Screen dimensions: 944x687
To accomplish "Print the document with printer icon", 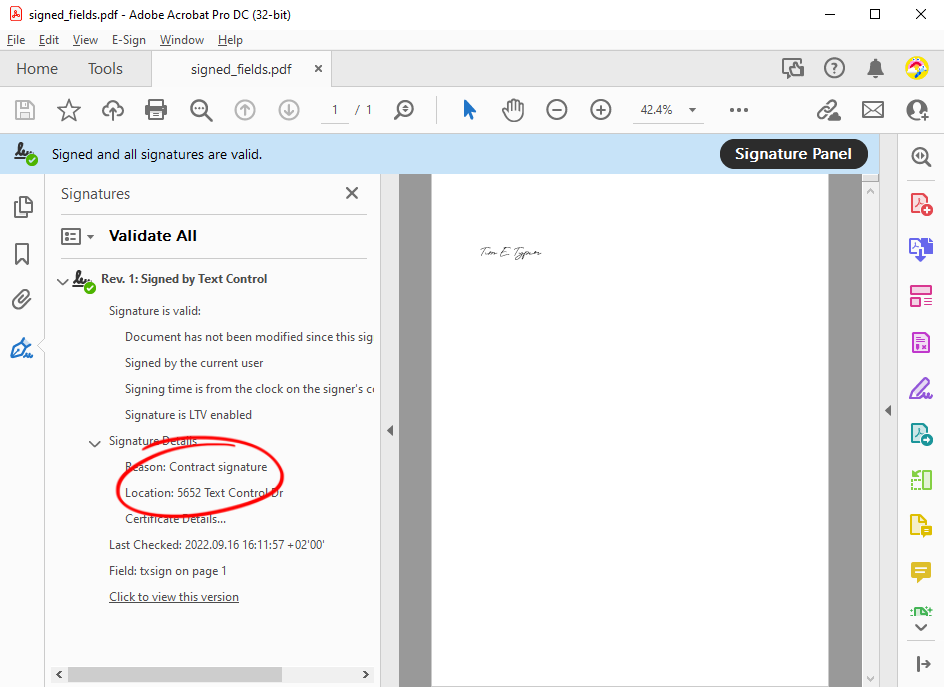I will click(x=156, y=110).
